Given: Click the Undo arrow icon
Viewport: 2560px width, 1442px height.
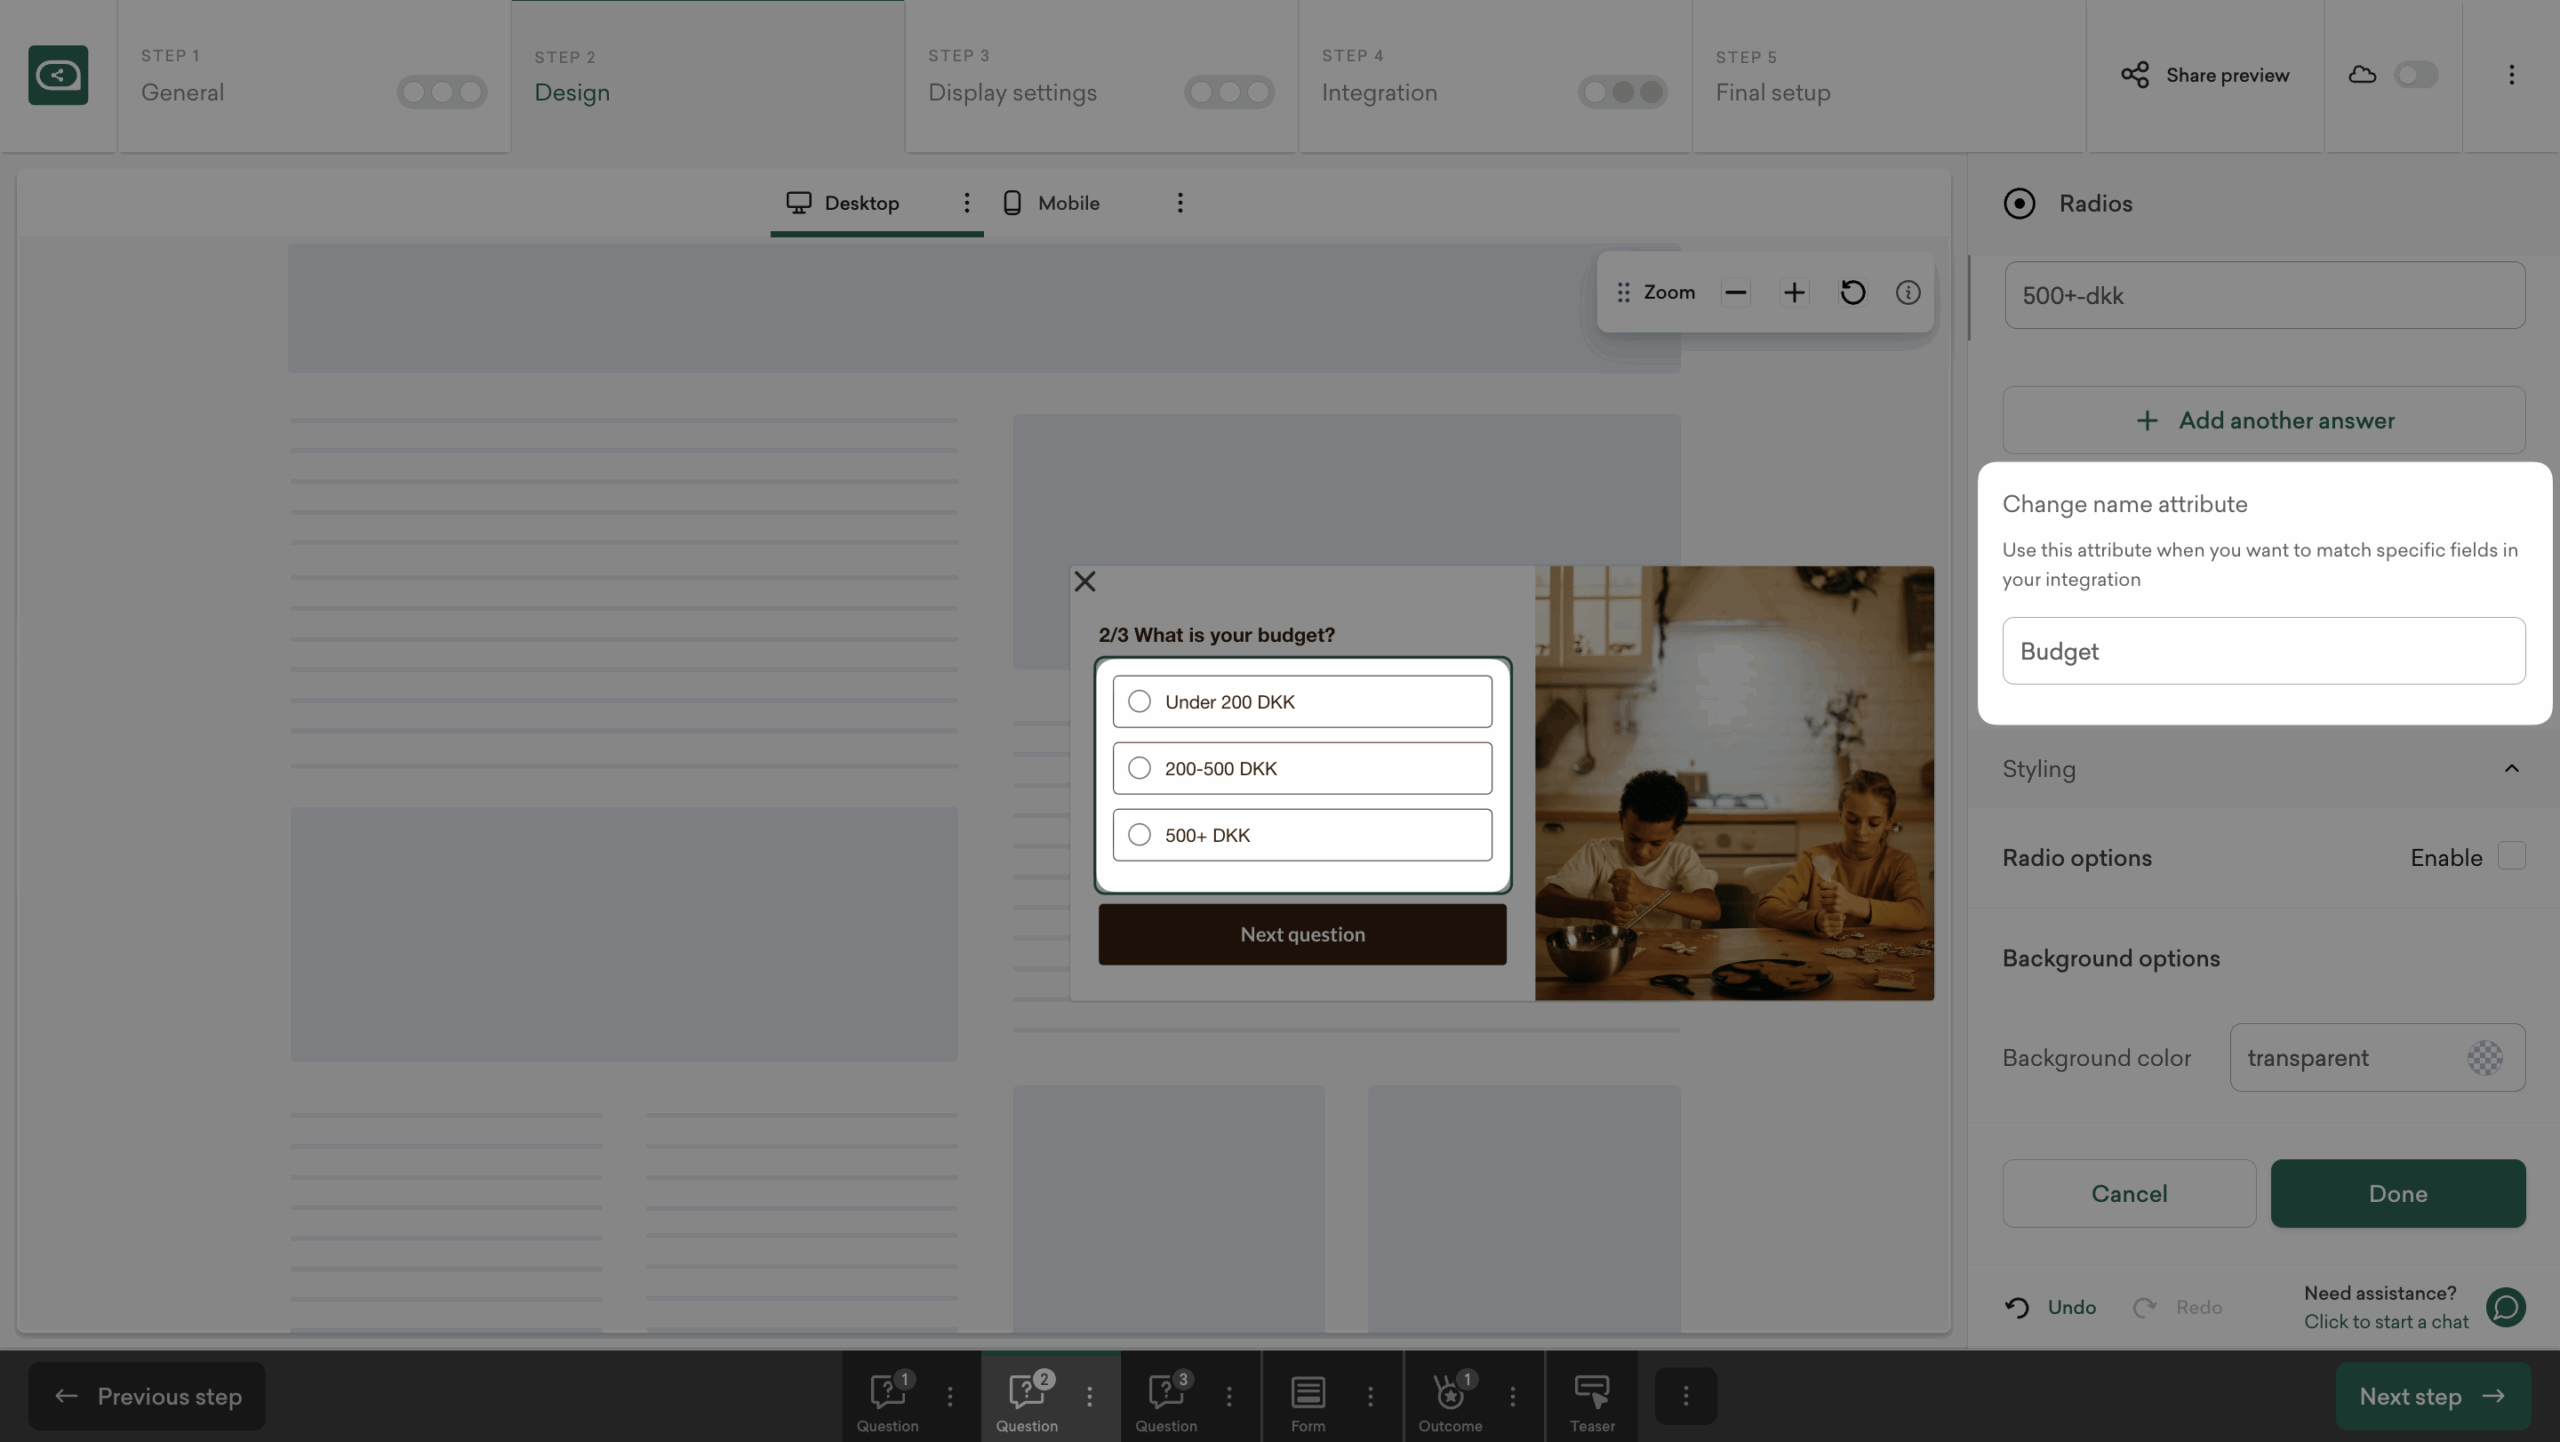Looking at the screenshot, I should click(2017, 1307).
